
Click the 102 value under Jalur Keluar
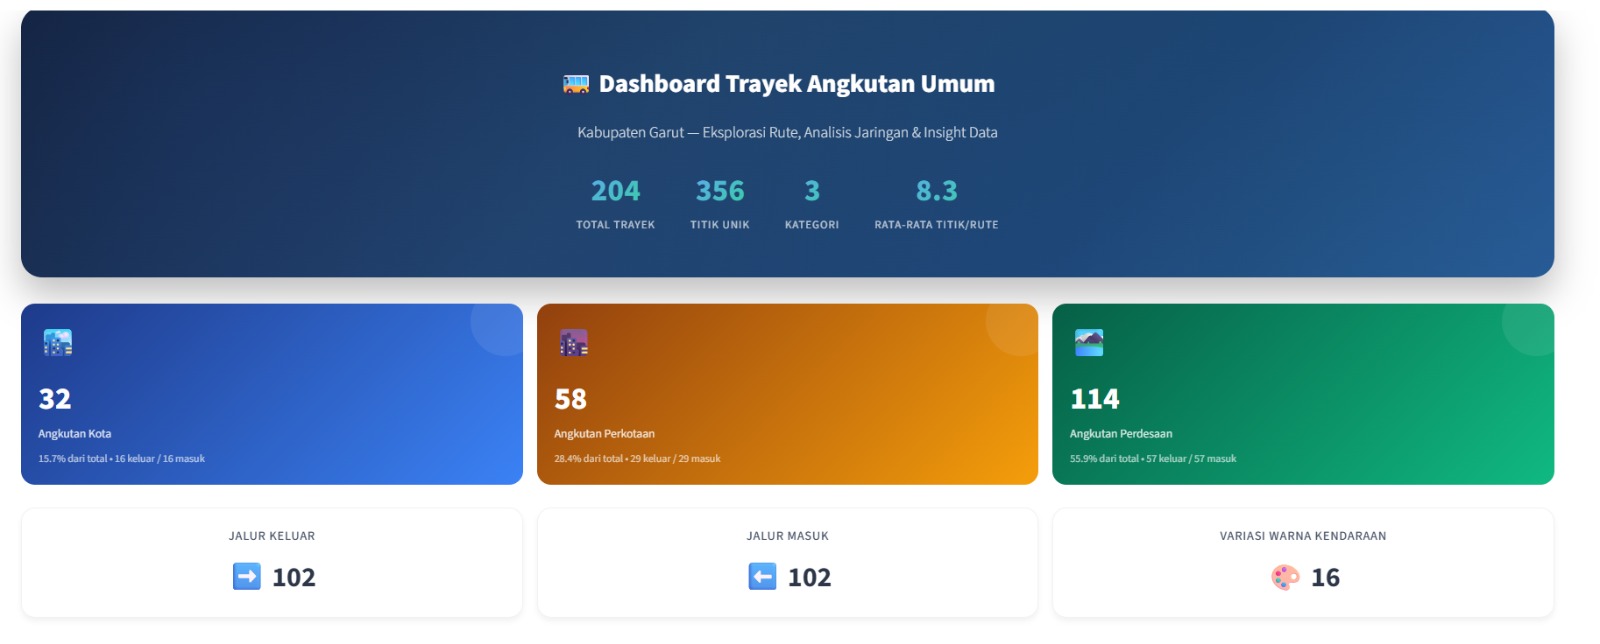[x=294, y=578]
